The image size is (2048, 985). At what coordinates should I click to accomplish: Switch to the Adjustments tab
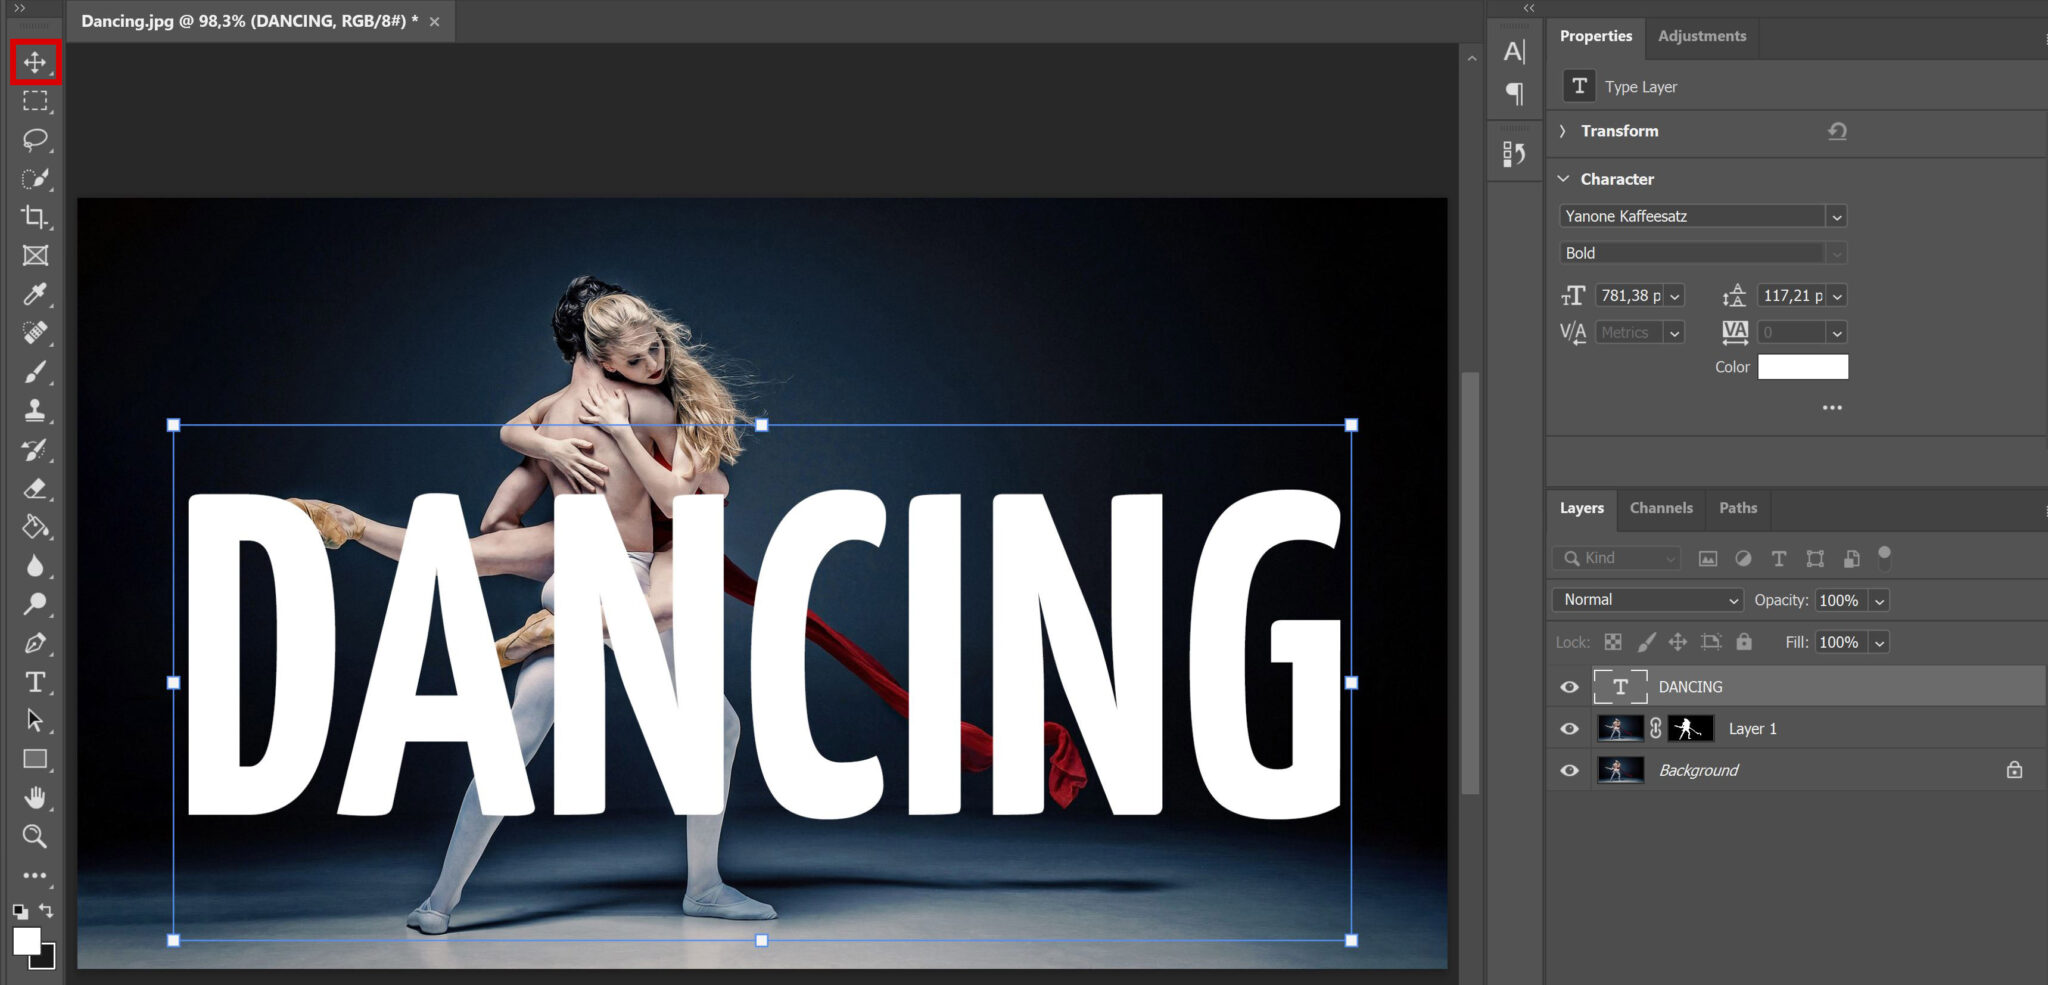coord(1702,36)
